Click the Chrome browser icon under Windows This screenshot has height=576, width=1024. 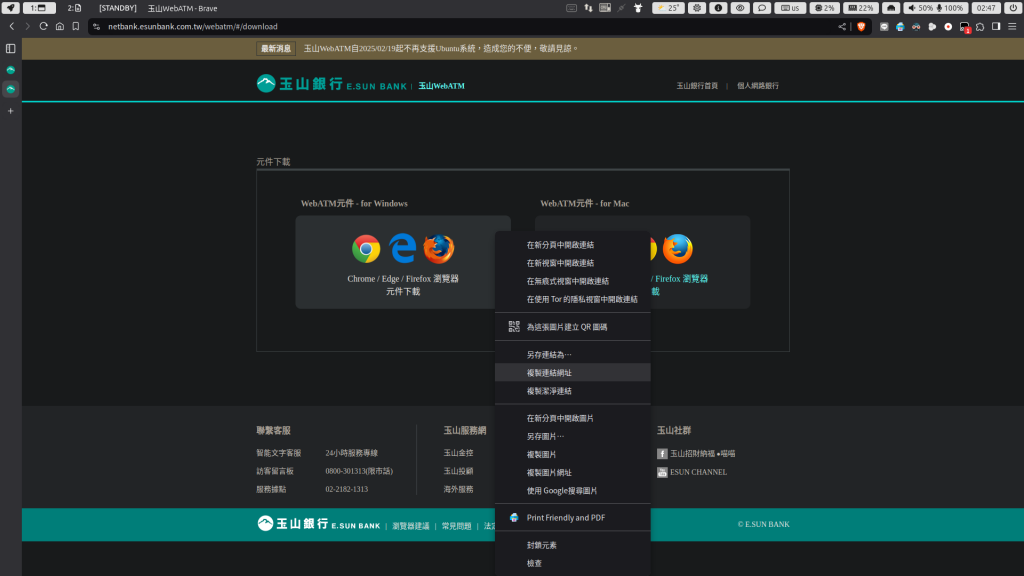pos(366,249)
